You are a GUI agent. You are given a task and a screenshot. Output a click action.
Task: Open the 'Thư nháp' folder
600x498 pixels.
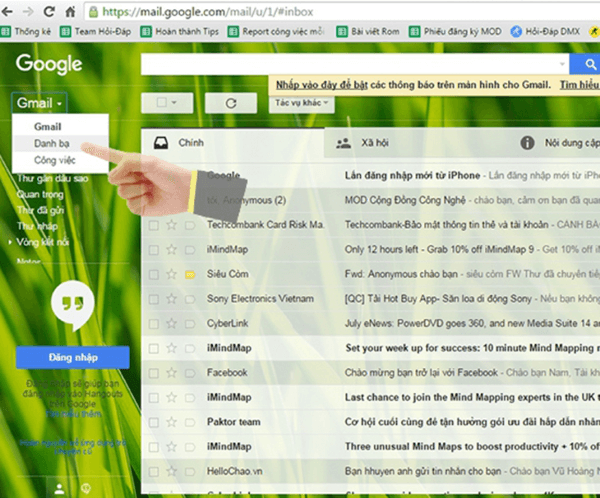(x=37, y=226)
